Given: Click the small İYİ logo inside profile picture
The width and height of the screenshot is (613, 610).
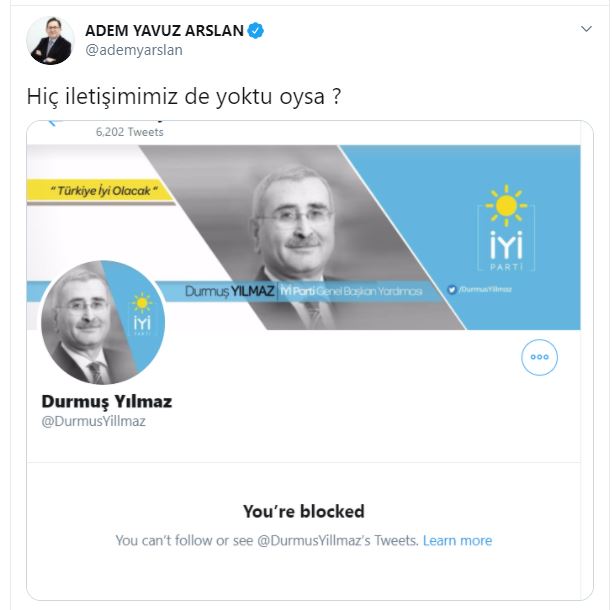Looking at the screenshot, I should click(142, 314).
